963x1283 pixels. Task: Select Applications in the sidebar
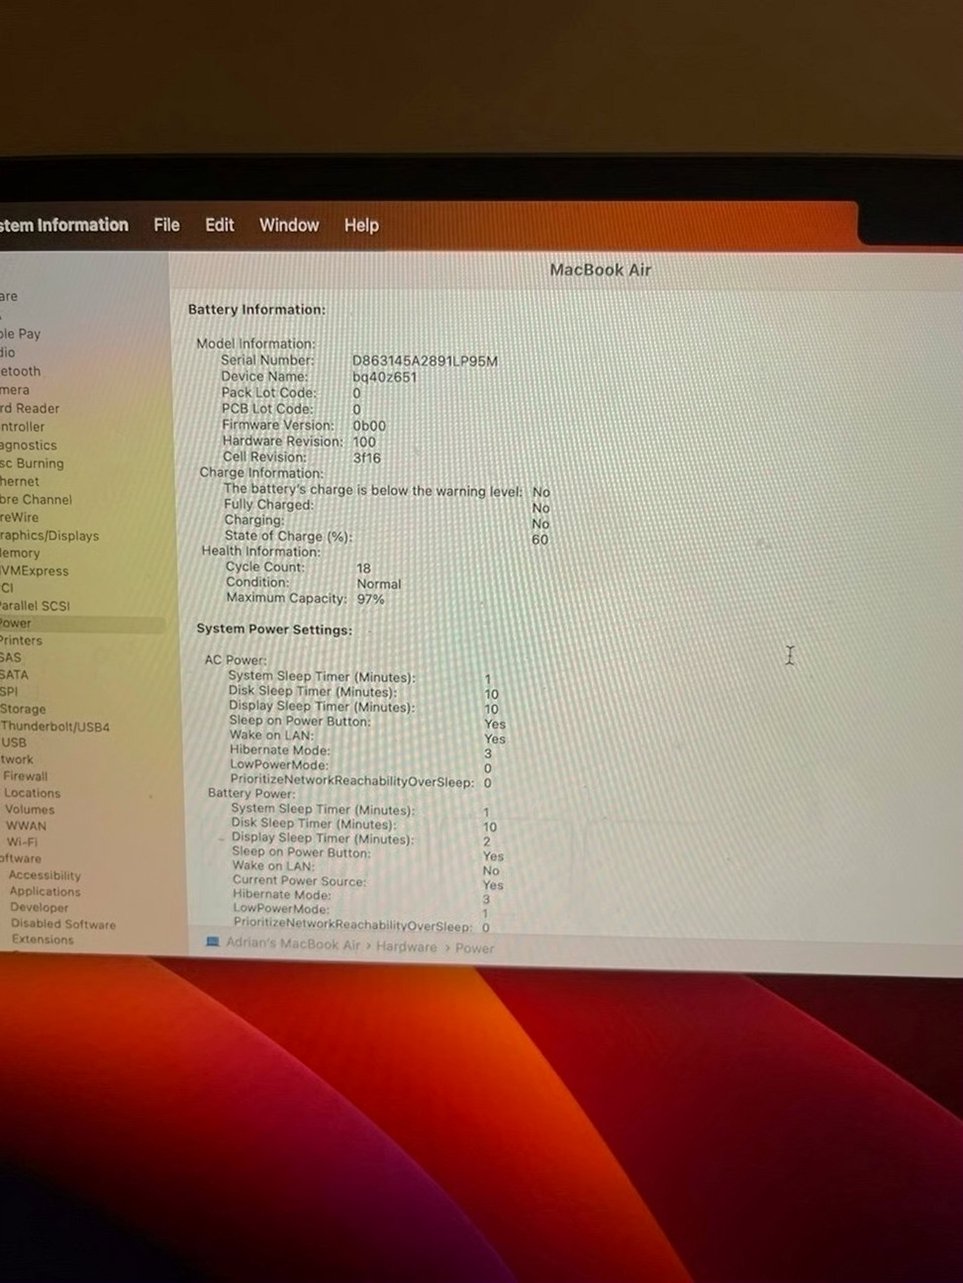point(45,892)
